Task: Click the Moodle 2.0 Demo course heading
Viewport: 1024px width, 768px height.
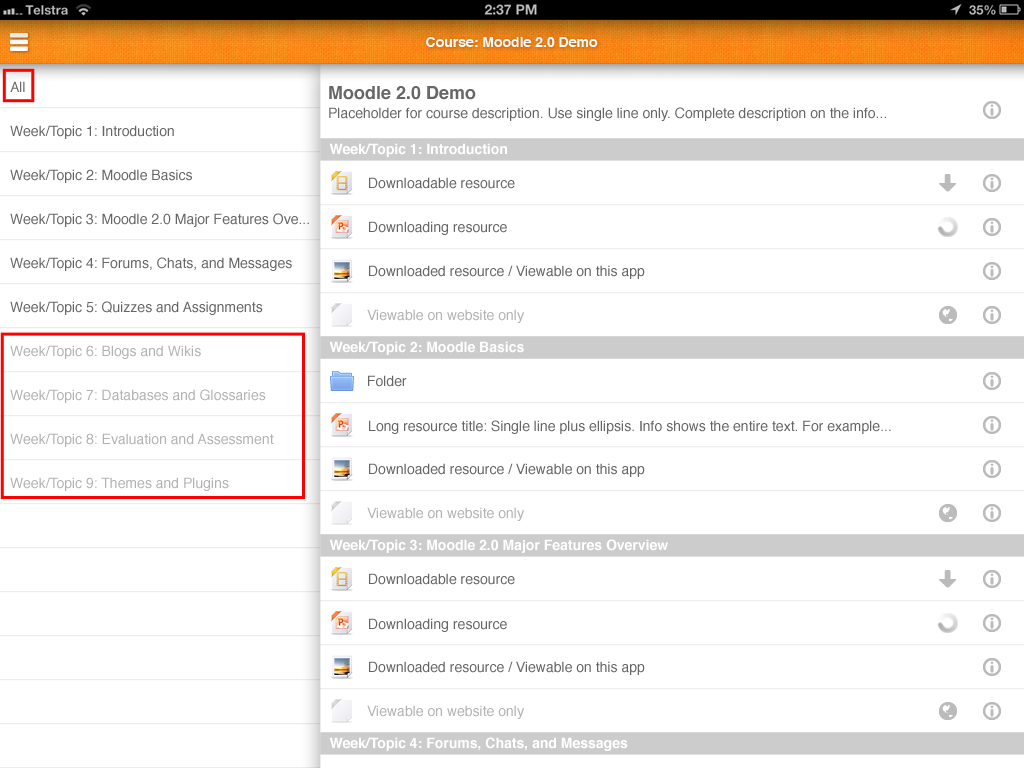Action: click(x=402, y=93)
